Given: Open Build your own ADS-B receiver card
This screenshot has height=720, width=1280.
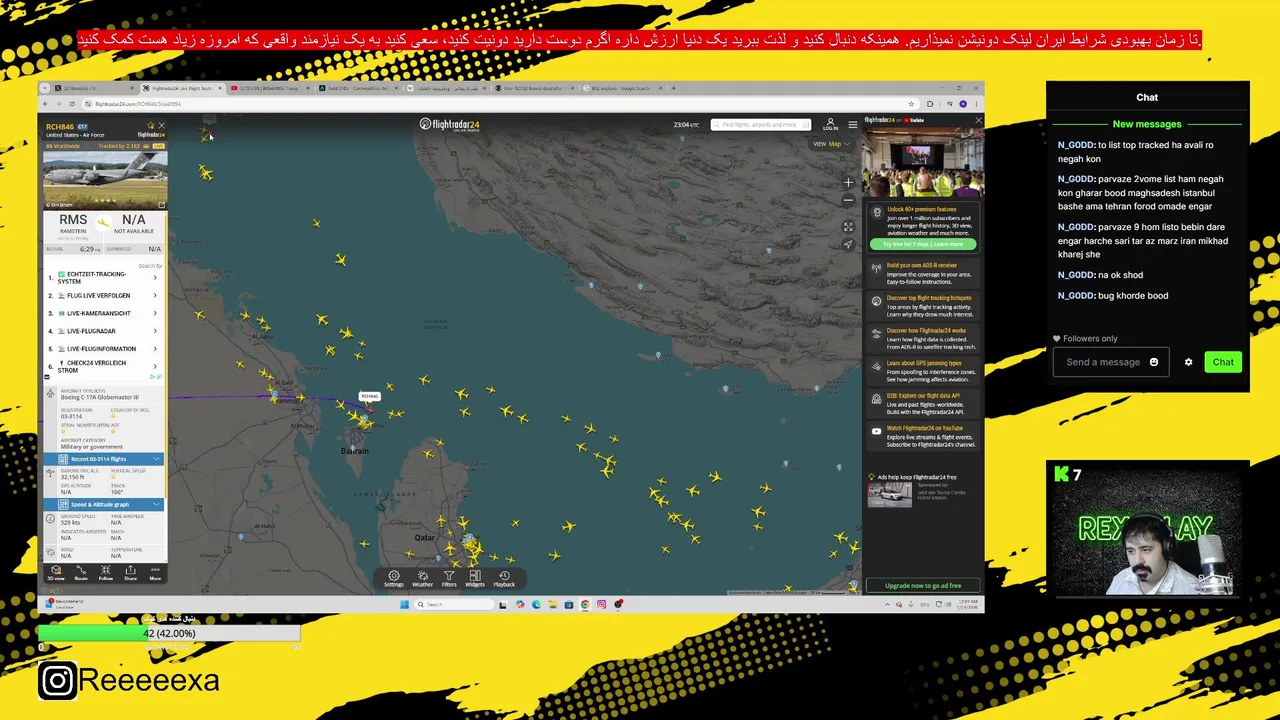Looking at the screenshot, I should tap(923, 273).
